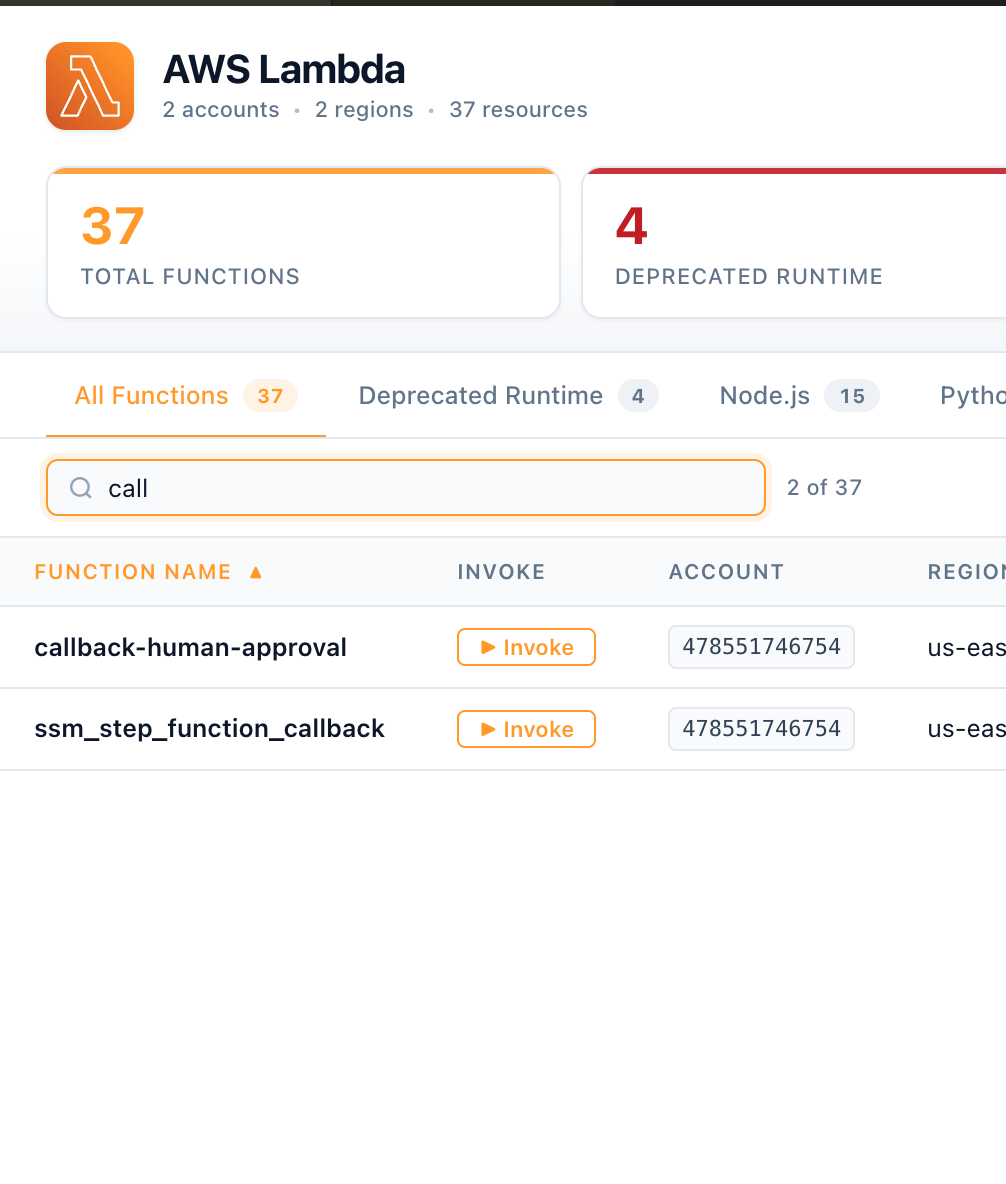Click the Invoke column header
The width and height of the screenshot is (1006, 1184).
click(501, 572)
